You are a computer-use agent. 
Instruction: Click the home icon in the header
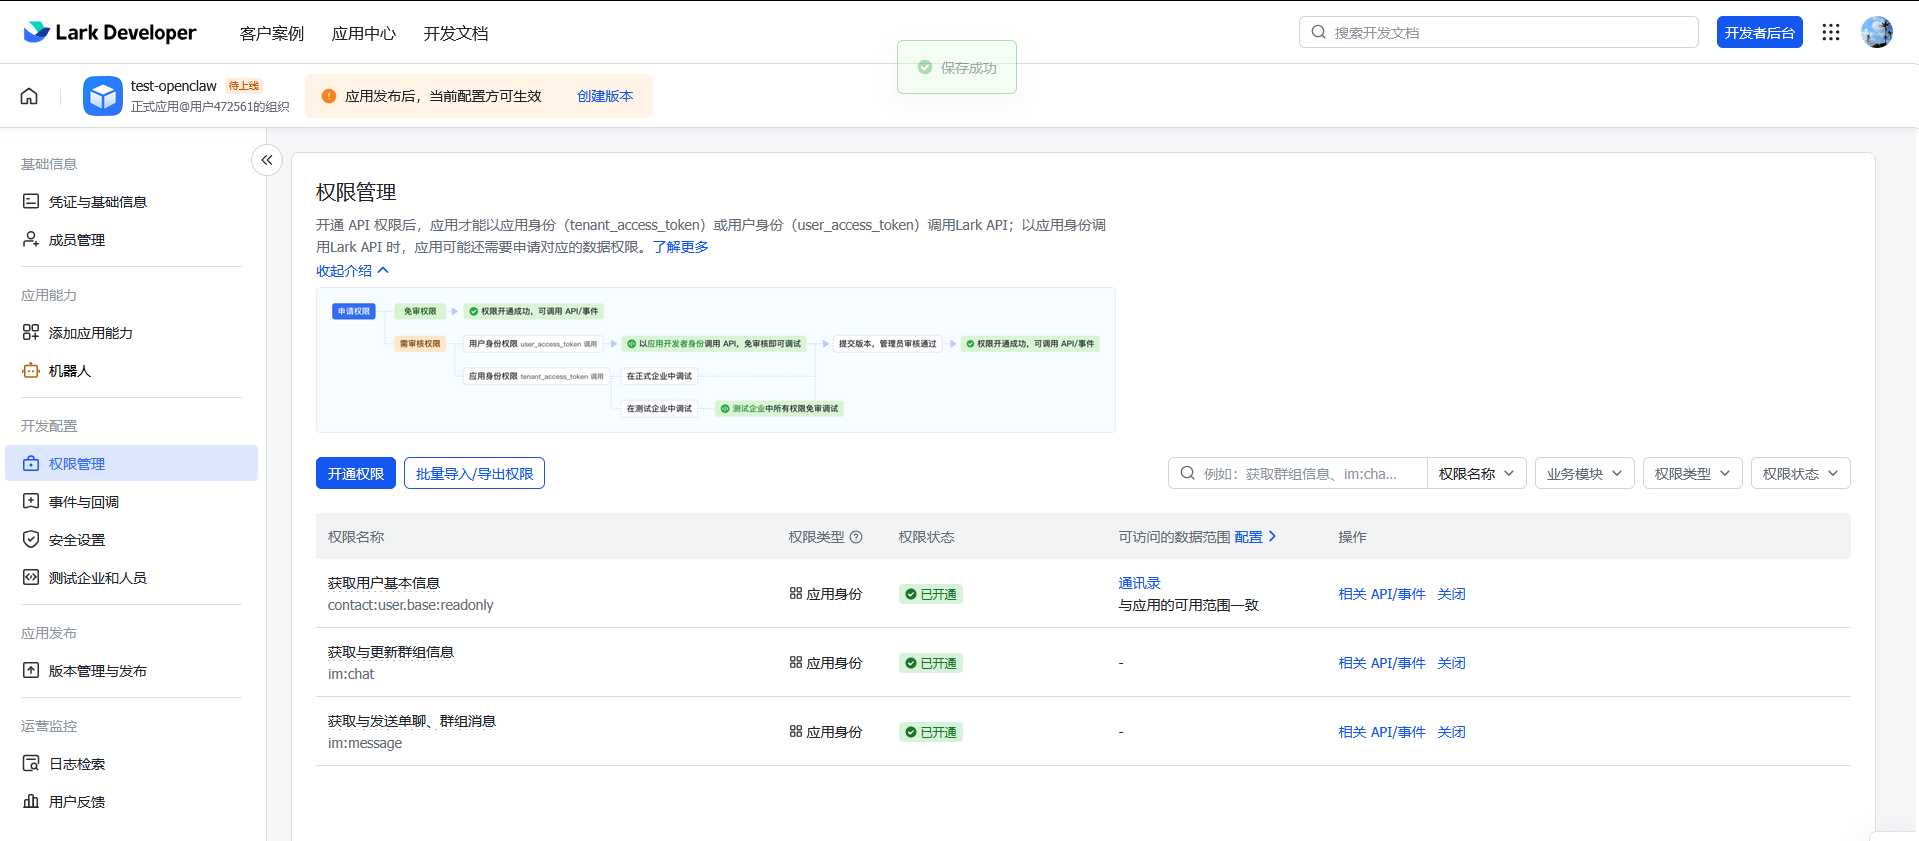29,96
